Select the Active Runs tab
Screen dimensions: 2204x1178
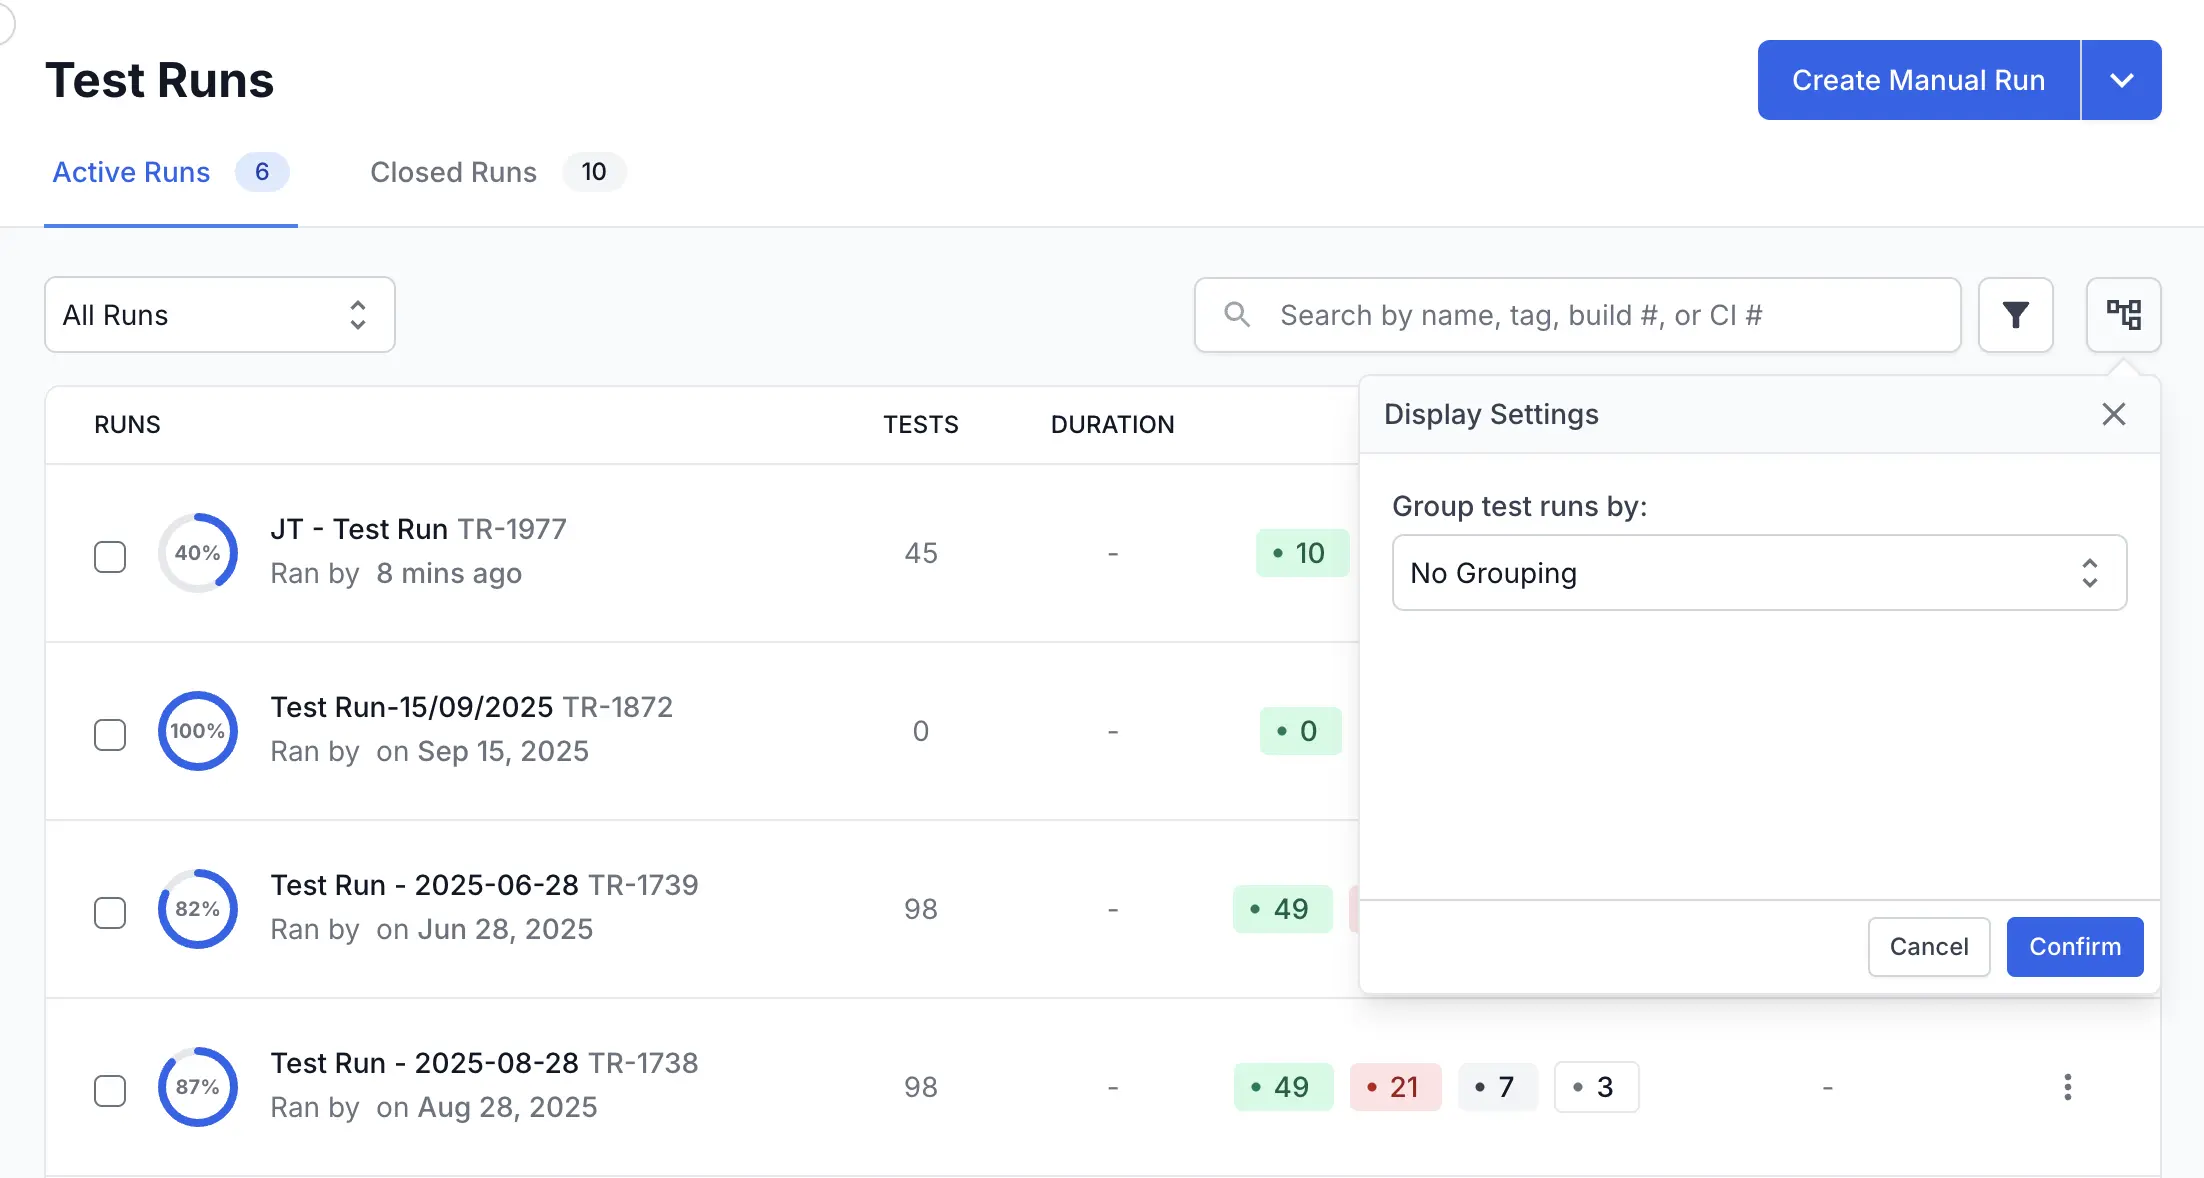[x=132, y=172]
